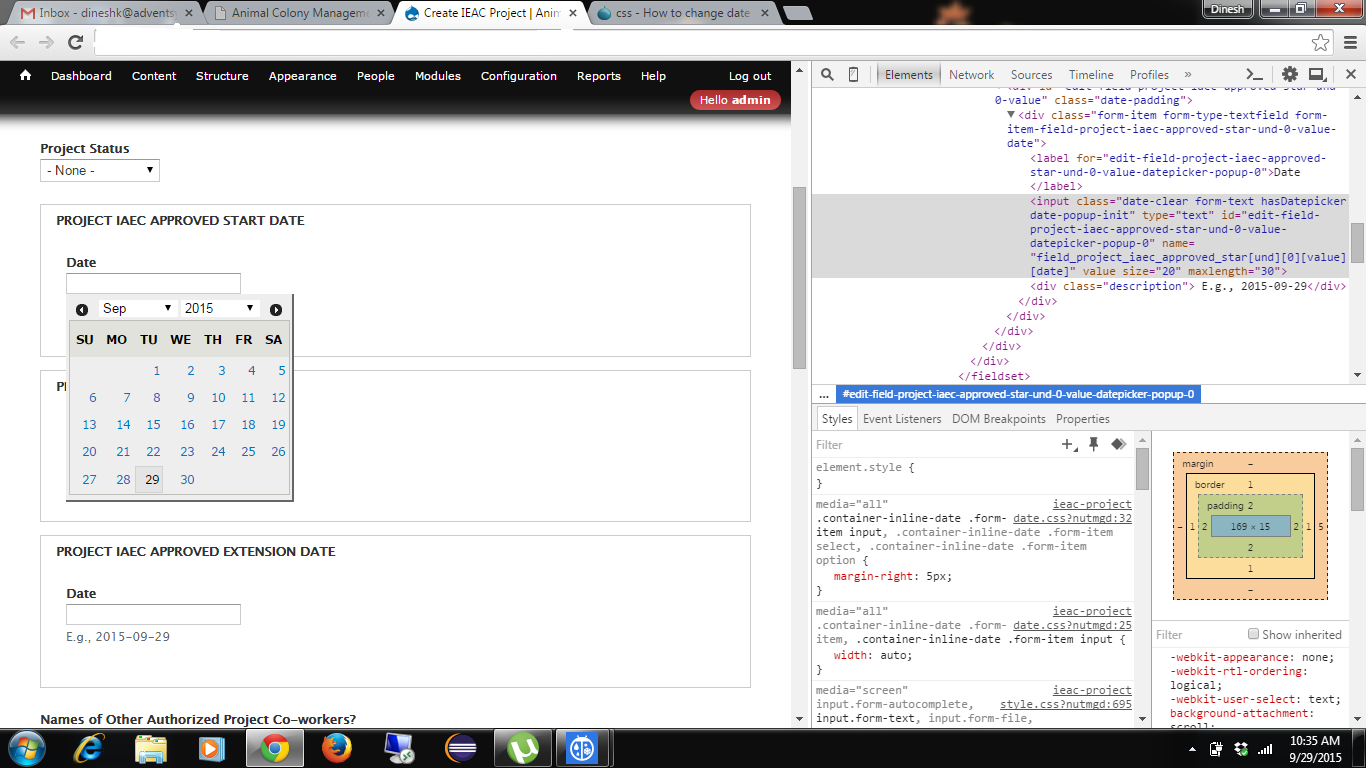Open style.css?nutmgd:695 source link
Screen dimensions: 1366x768
(1066, 704)
